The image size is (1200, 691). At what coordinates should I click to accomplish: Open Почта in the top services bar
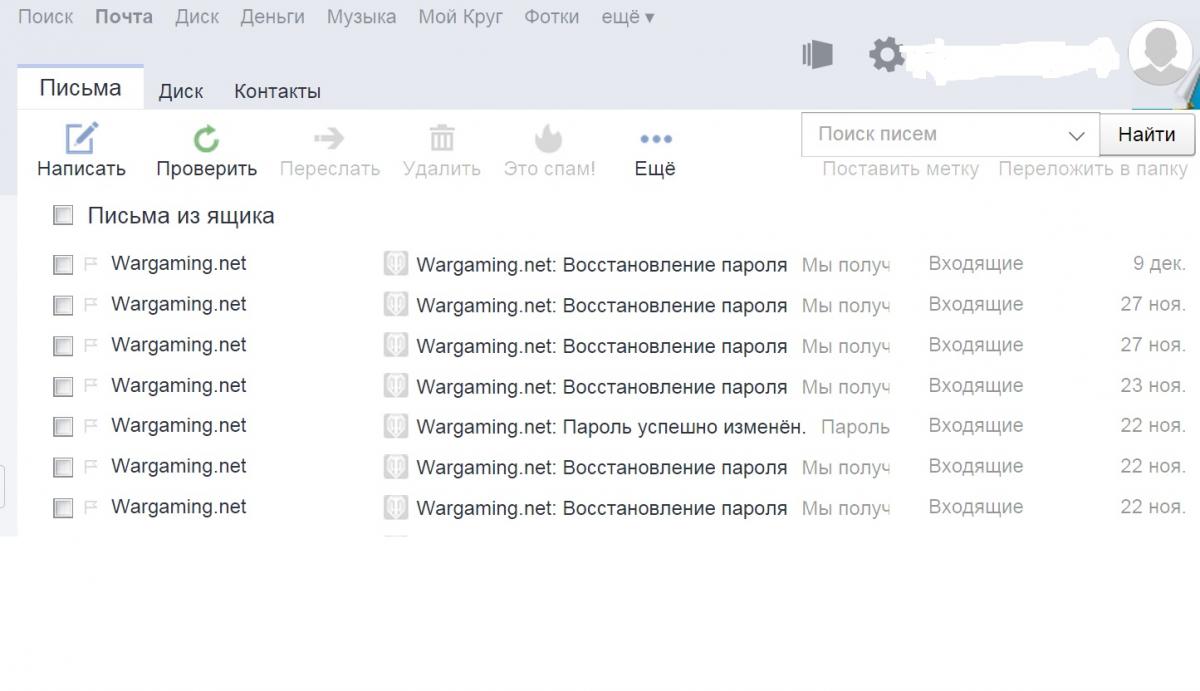coord(124,17)
